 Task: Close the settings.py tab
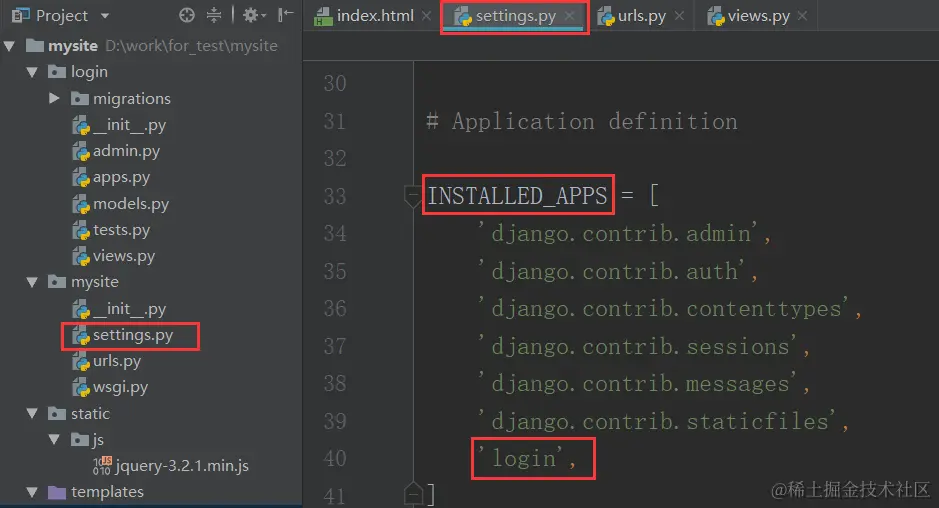(570, 16)
